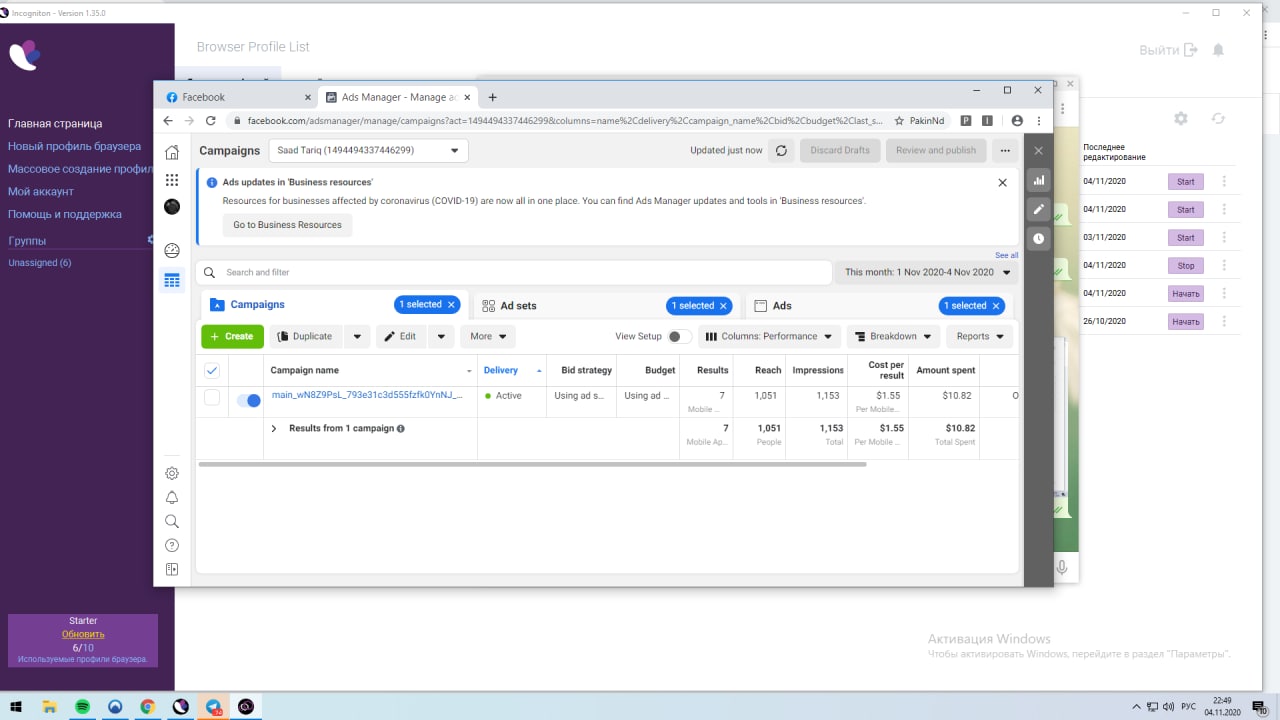Click the Обновить upgrade link

pos(83,634)
